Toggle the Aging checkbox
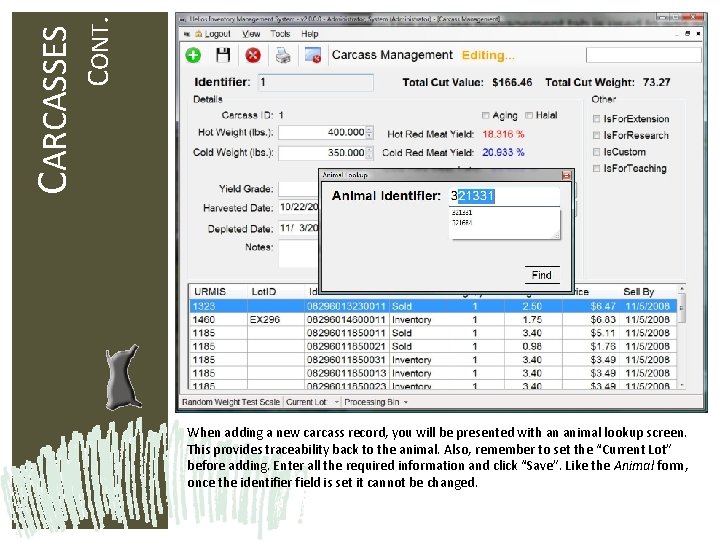The height and width of the screenshot is (540, 720). point(485,115)
